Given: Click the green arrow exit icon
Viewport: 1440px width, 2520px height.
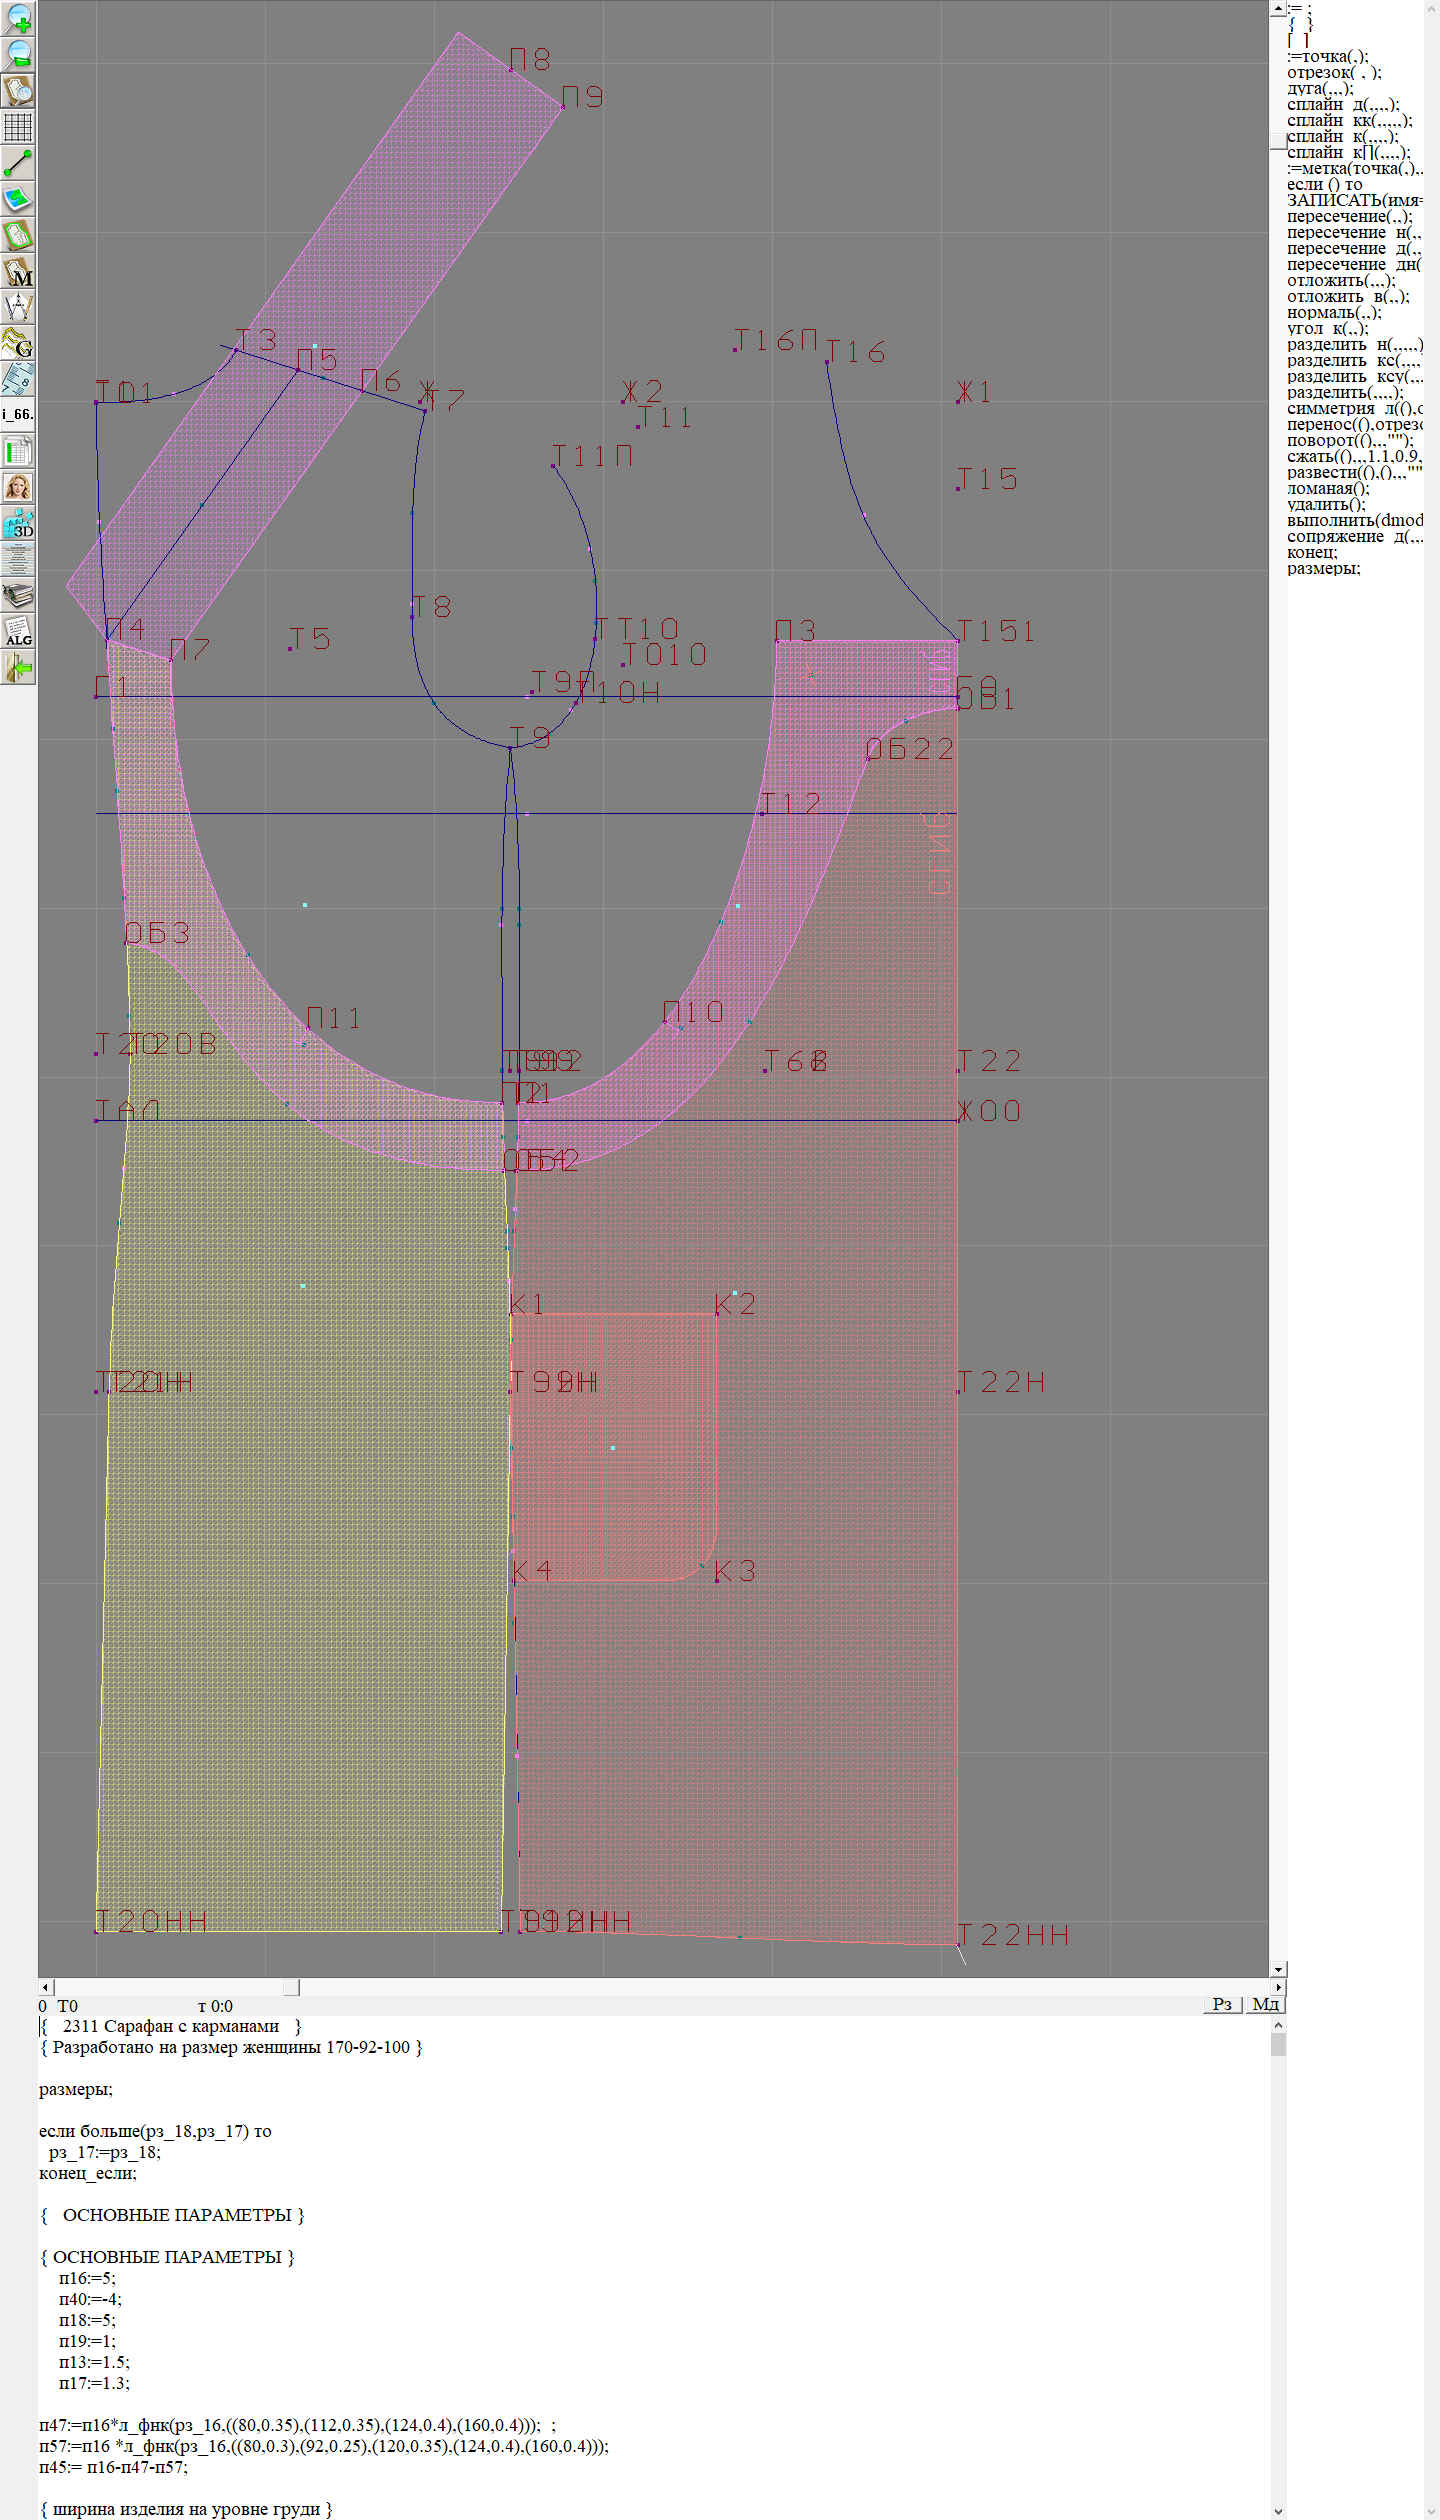Looking at the screenshot, I should point(18,667).
